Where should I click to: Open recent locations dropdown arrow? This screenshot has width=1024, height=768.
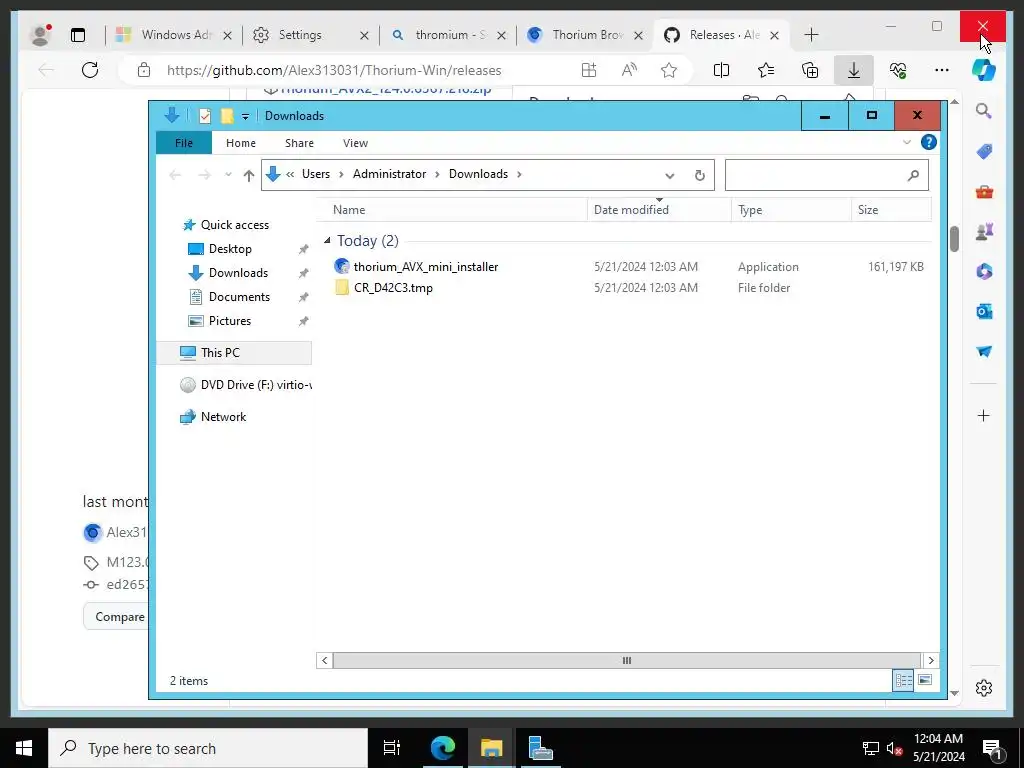[x=228, y=175]
